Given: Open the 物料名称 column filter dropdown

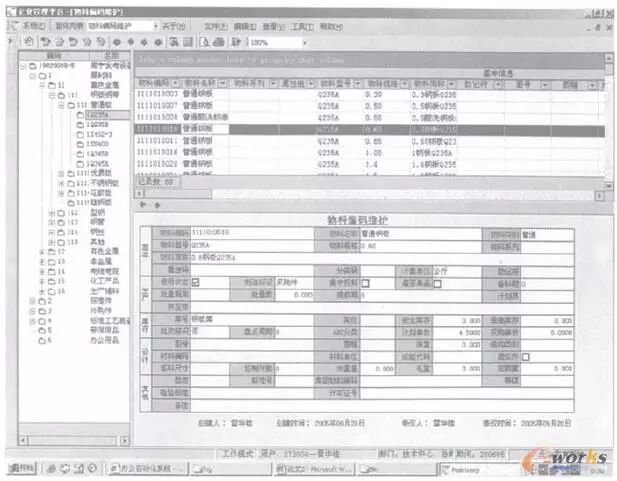Looking at the screenshot, I should click(x=223, y=84).
